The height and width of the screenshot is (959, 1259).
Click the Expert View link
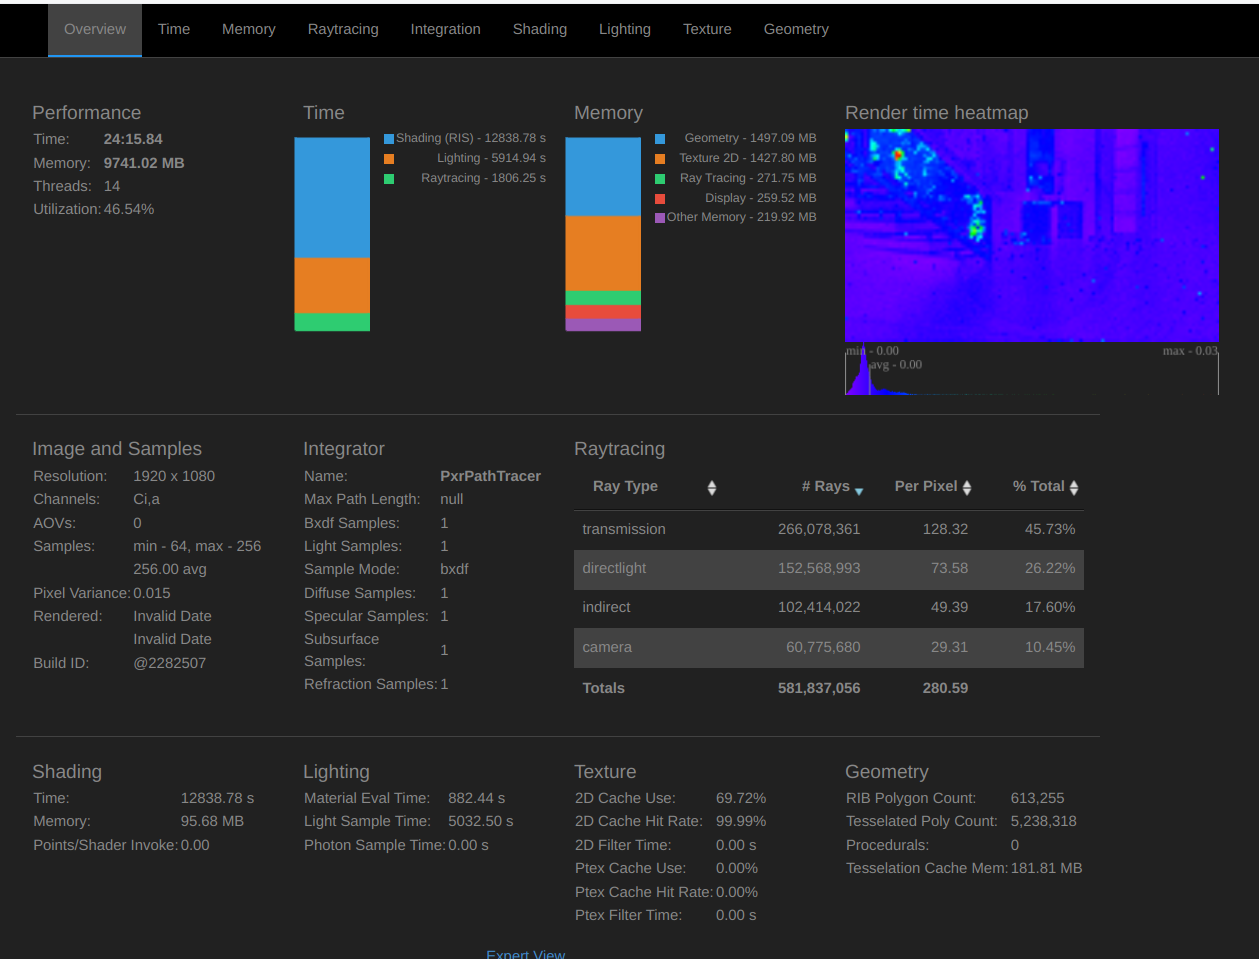pos(526,954)
